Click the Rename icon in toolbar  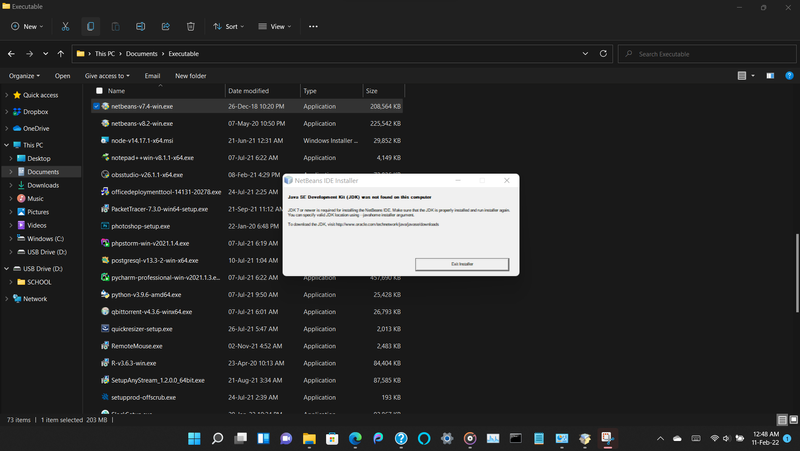click(x=140, y=27)
